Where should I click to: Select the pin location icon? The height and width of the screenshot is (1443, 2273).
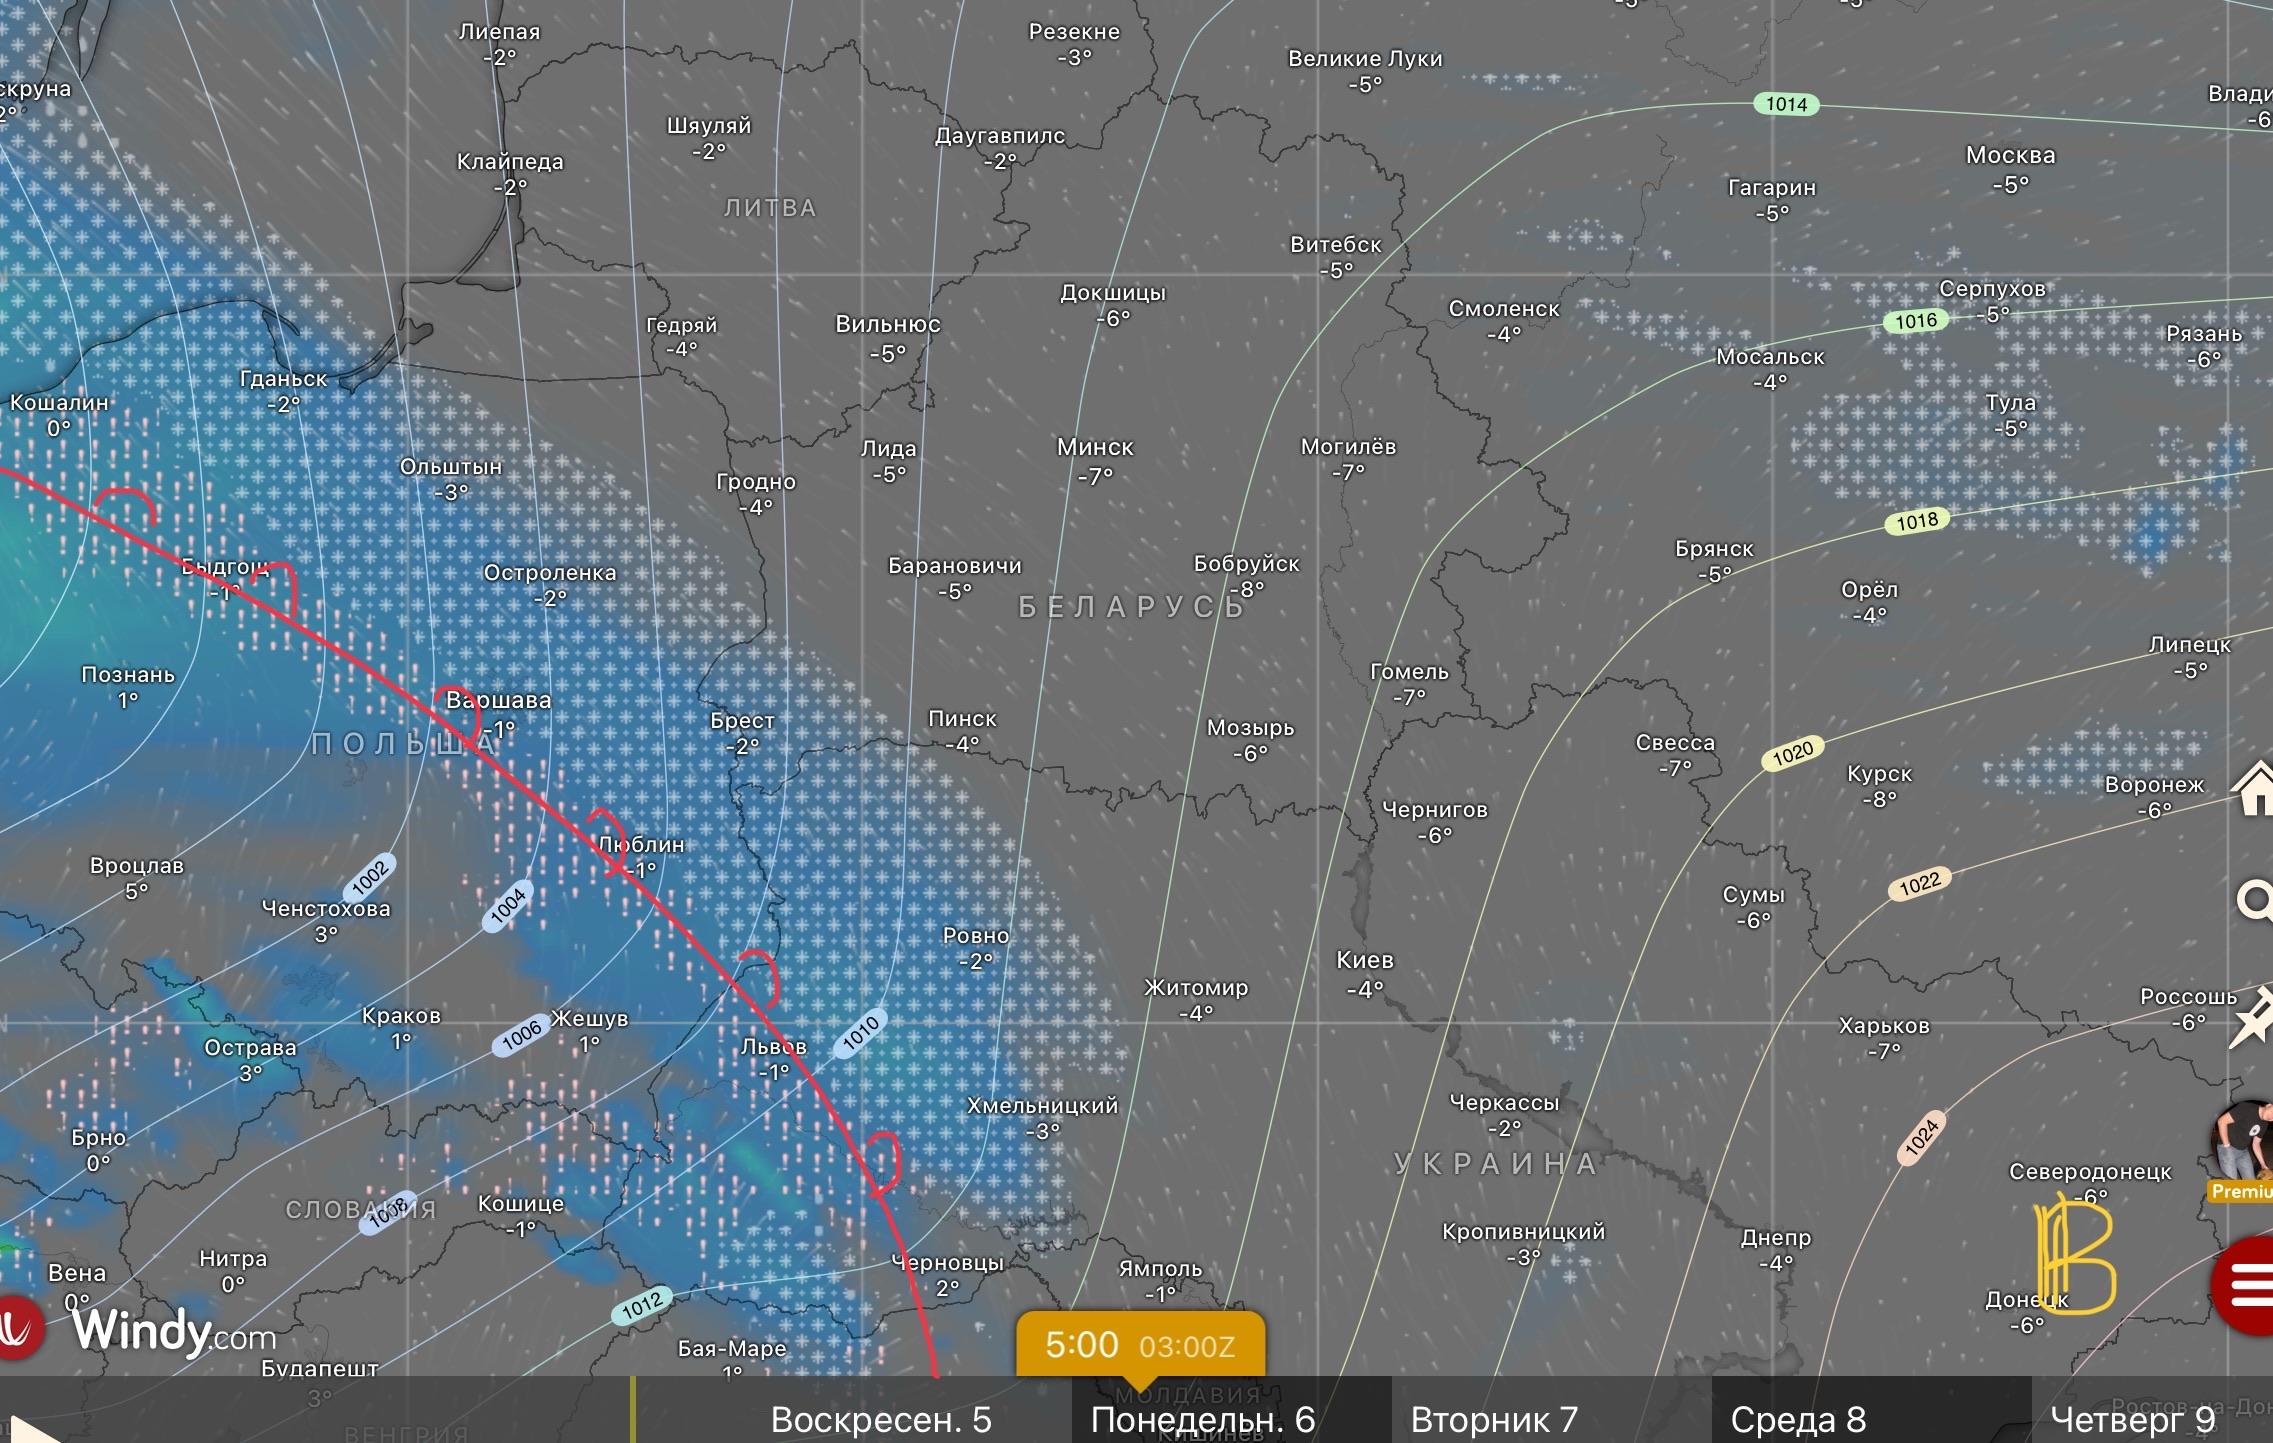(x=2252, y=1016)
